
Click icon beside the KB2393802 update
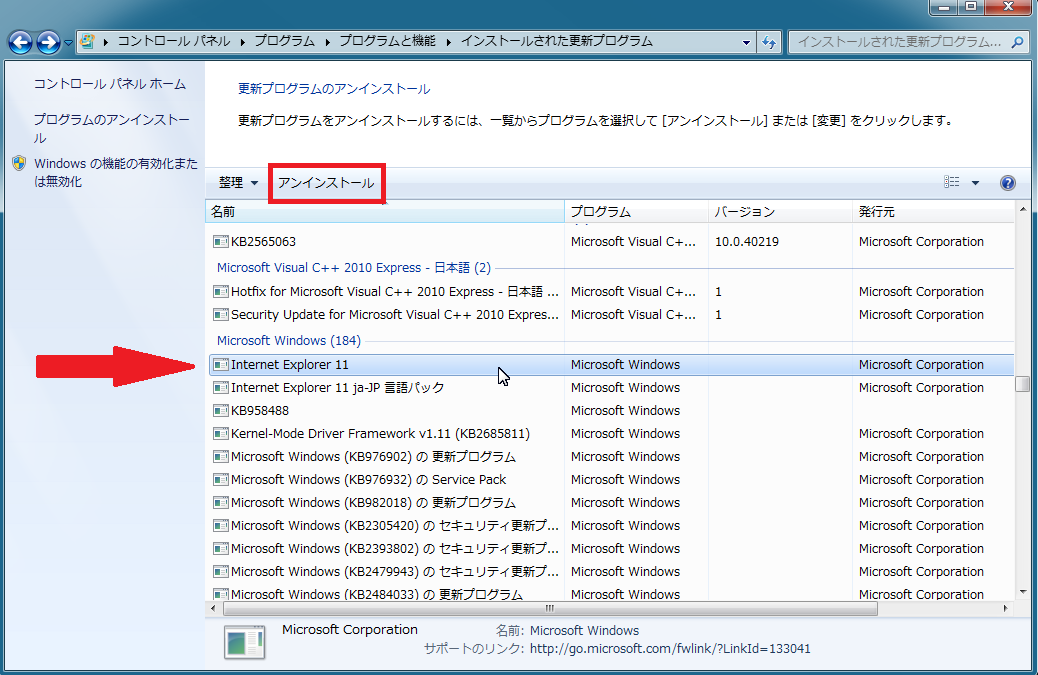click(x=220, y=549)
